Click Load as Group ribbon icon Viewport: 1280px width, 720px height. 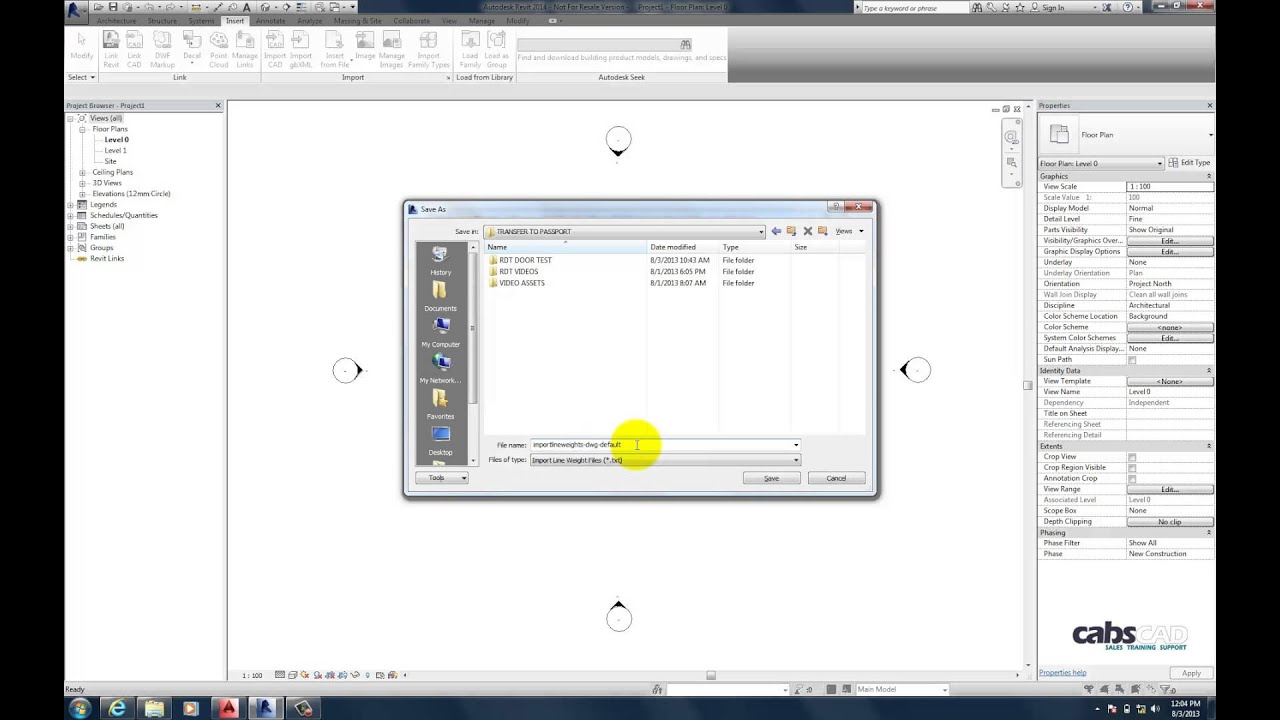pos(496,48)
